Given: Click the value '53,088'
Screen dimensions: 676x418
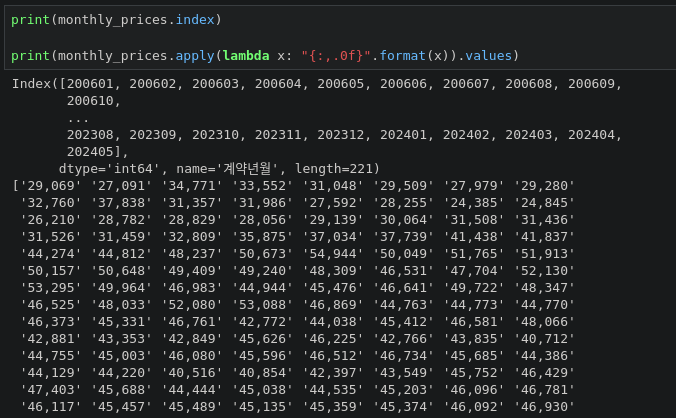Looking at the screenshot, I should [262, 305].
